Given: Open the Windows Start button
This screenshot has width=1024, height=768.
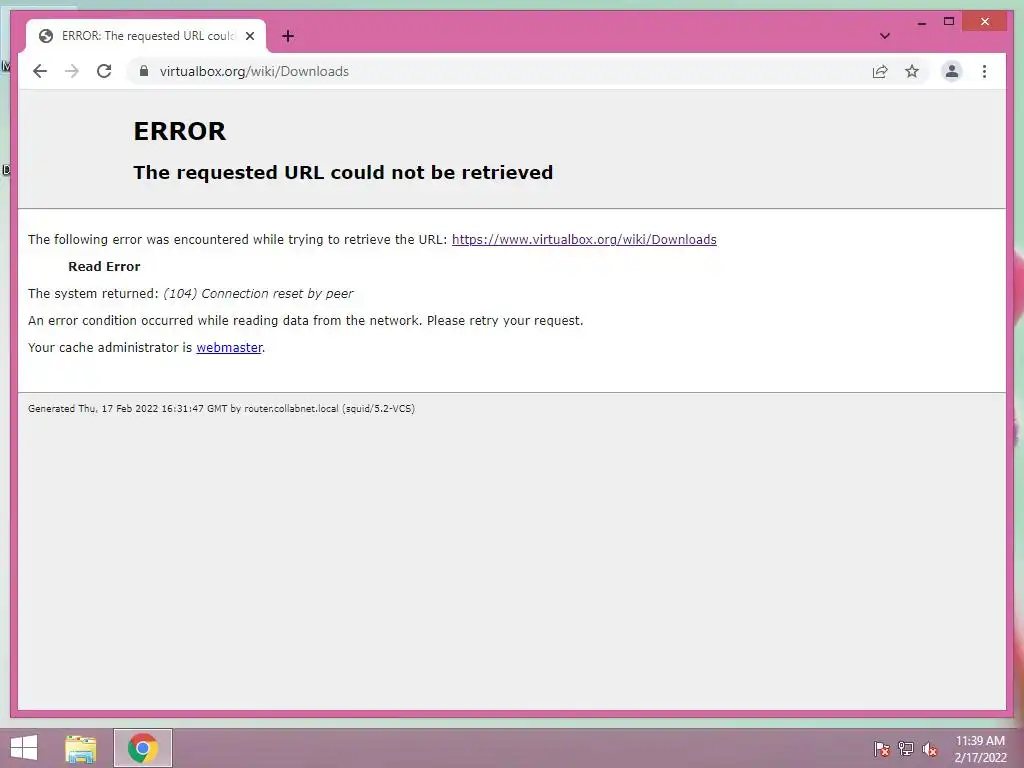Looking at the screenshot, I should coord(24,748).
